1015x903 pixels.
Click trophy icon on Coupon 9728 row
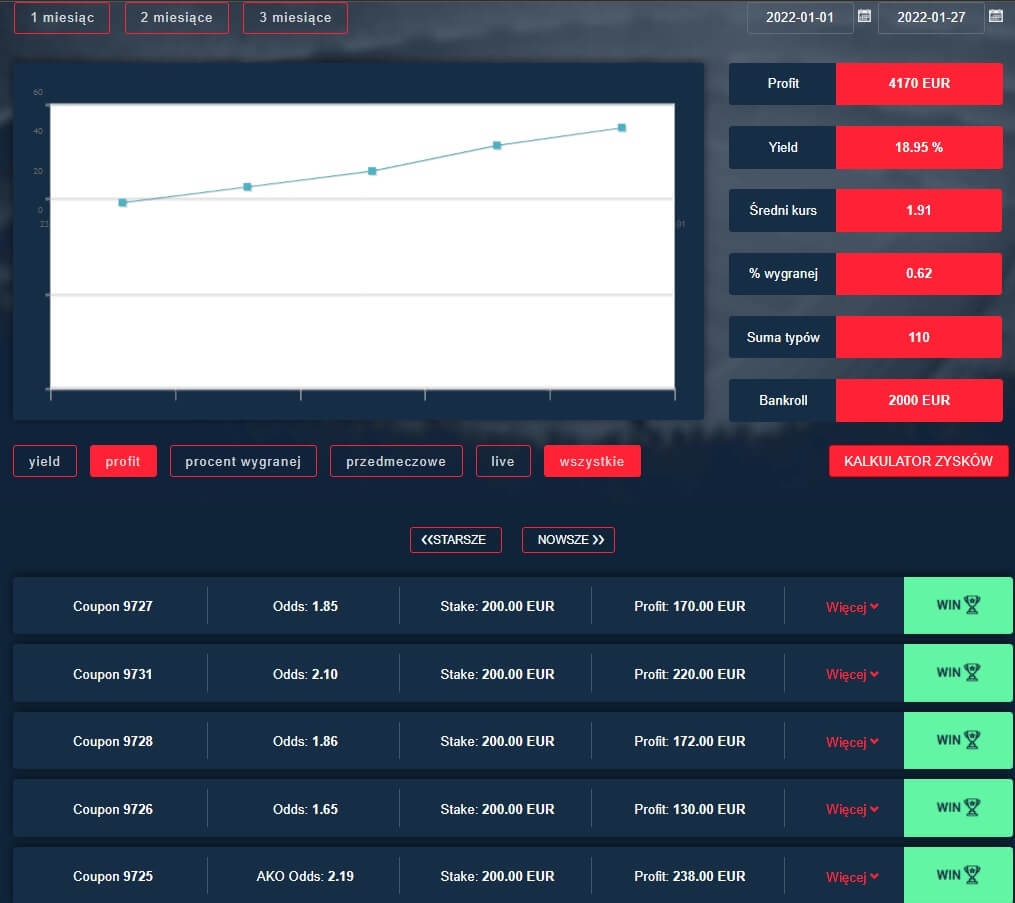[972, 740]
